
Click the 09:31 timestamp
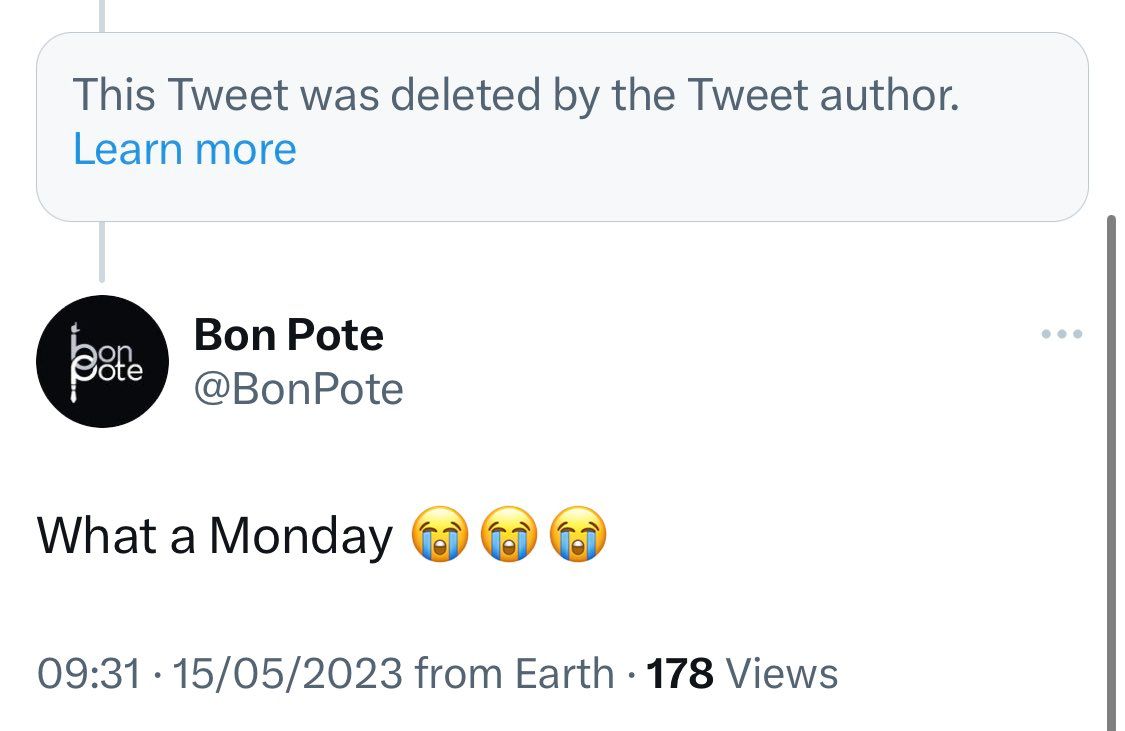[89, 674]
